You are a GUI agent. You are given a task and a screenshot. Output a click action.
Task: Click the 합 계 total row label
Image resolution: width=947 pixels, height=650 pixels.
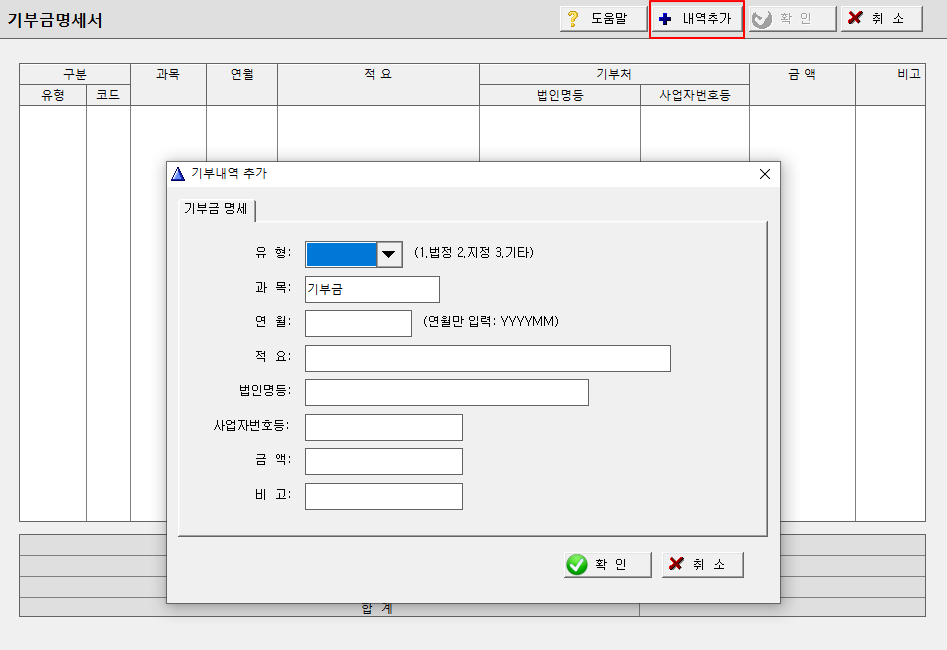tap(377, 608)
